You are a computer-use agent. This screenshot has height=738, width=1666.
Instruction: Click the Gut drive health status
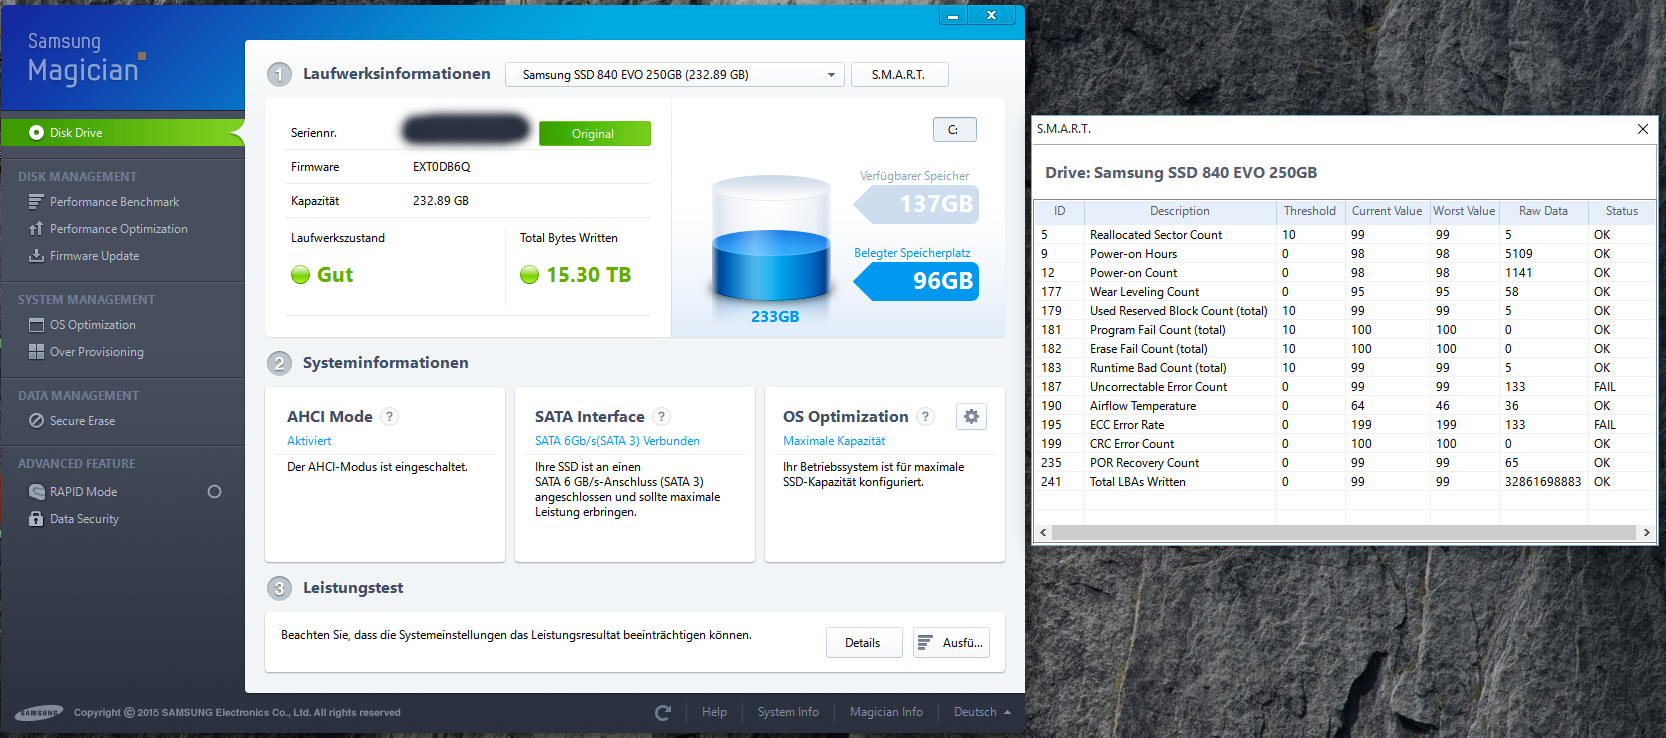[335, 275]
